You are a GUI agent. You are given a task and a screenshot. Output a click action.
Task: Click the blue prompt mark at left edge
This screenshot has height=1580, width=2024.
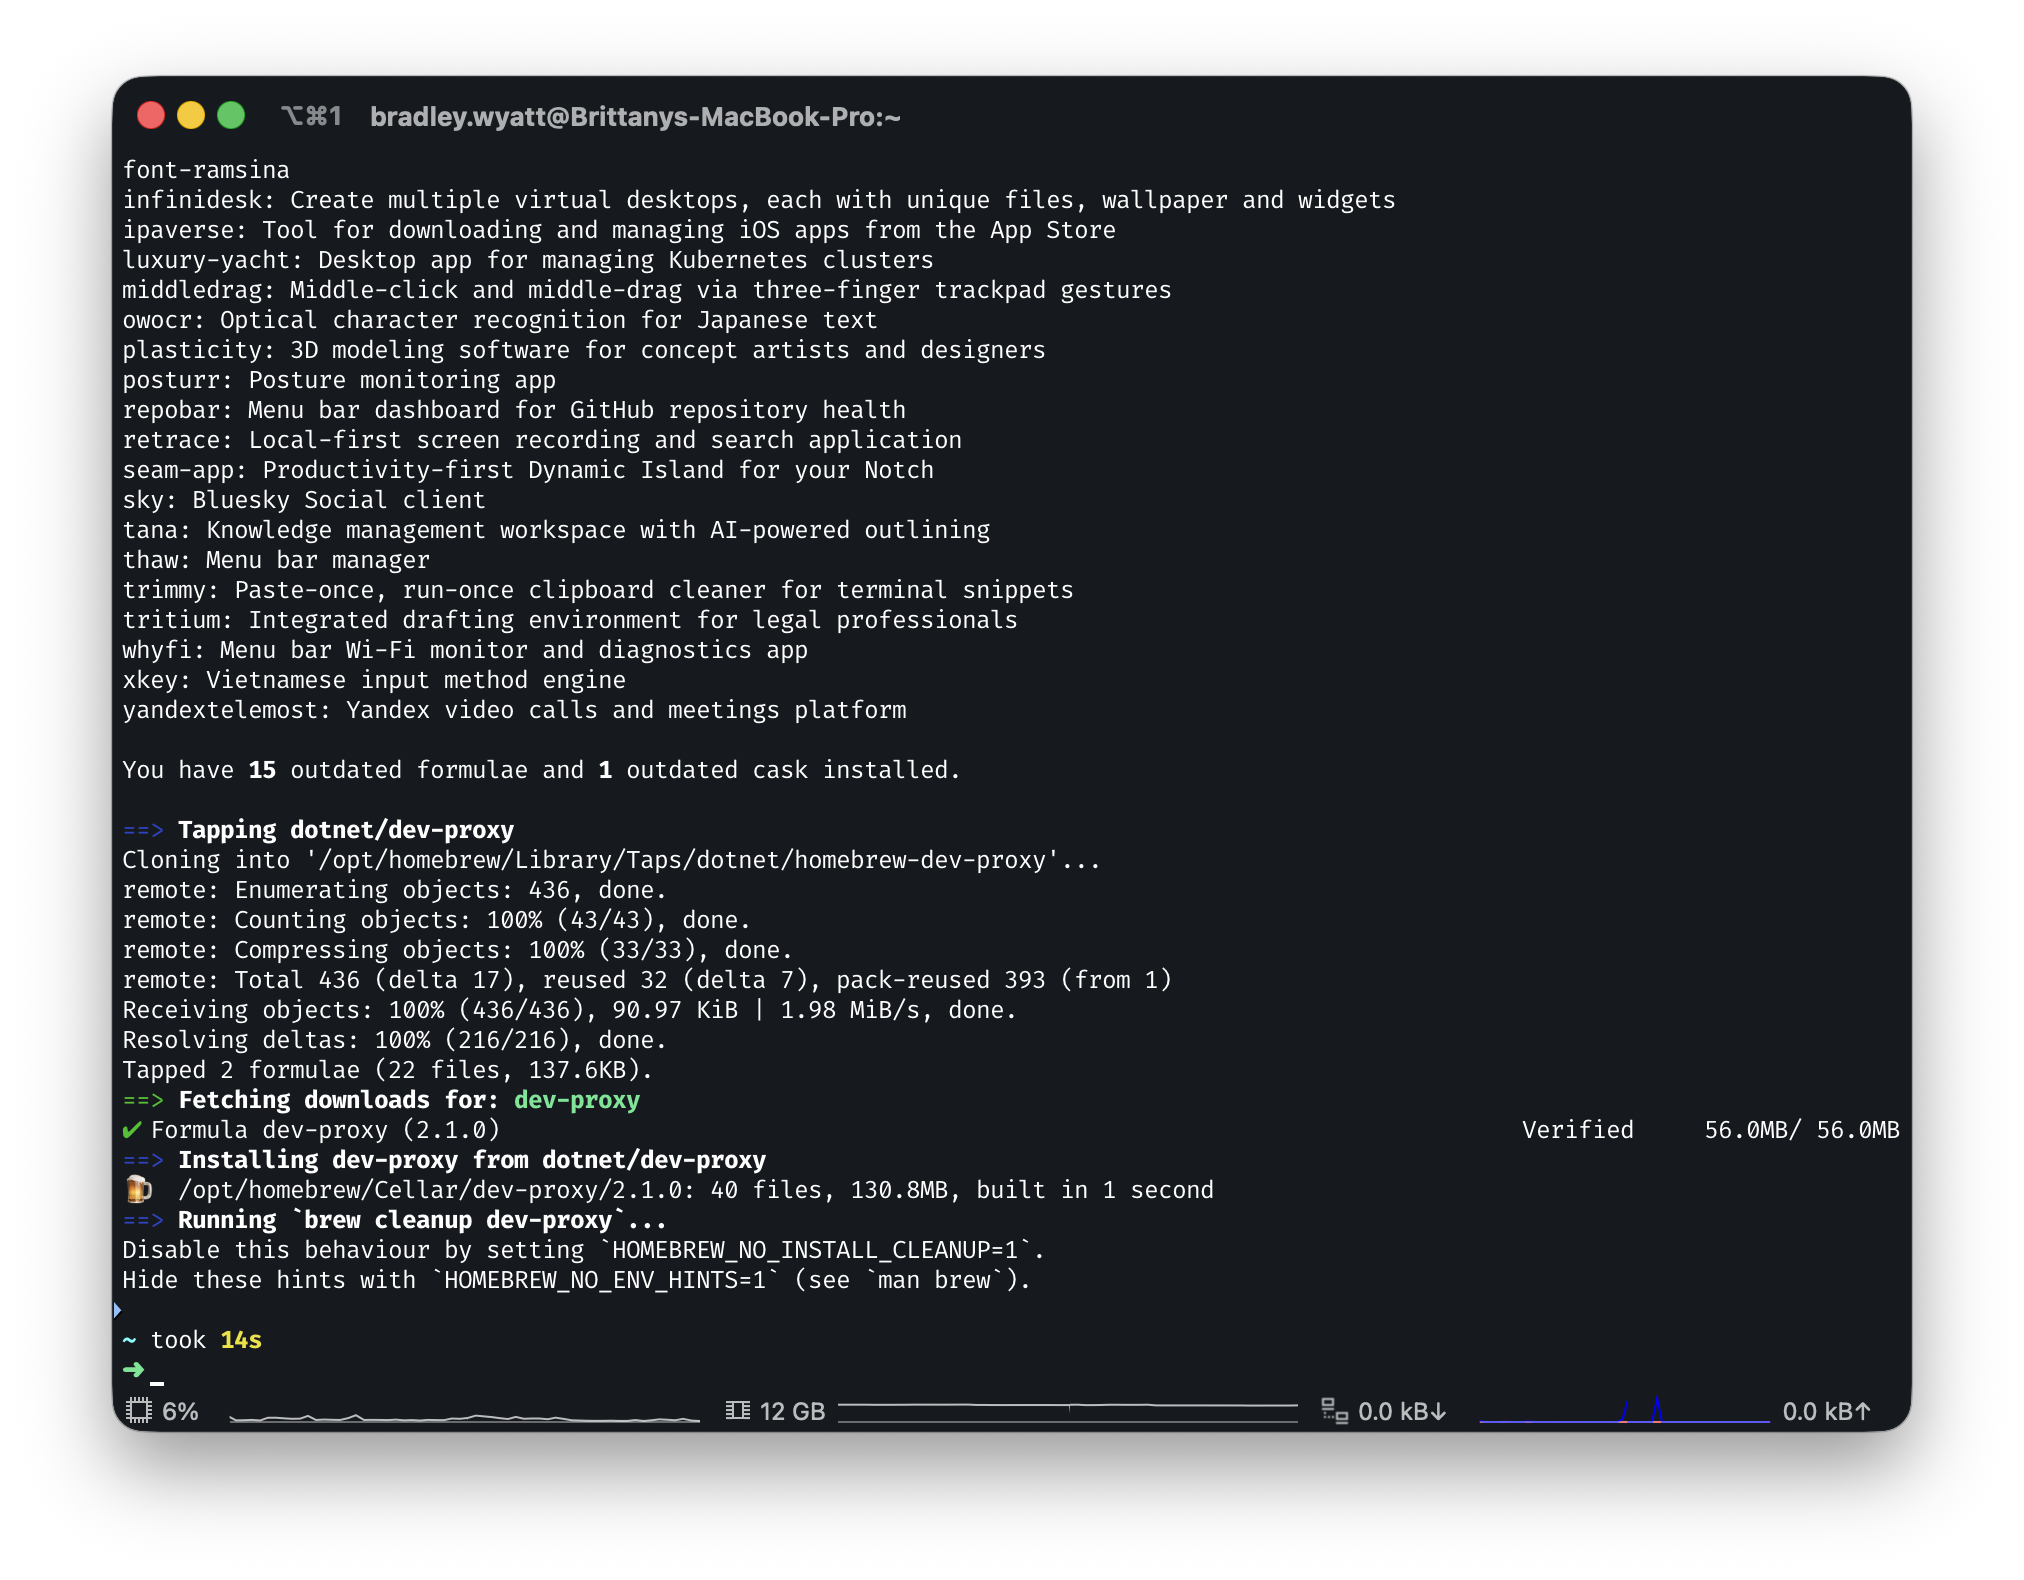pos(118,1310)
